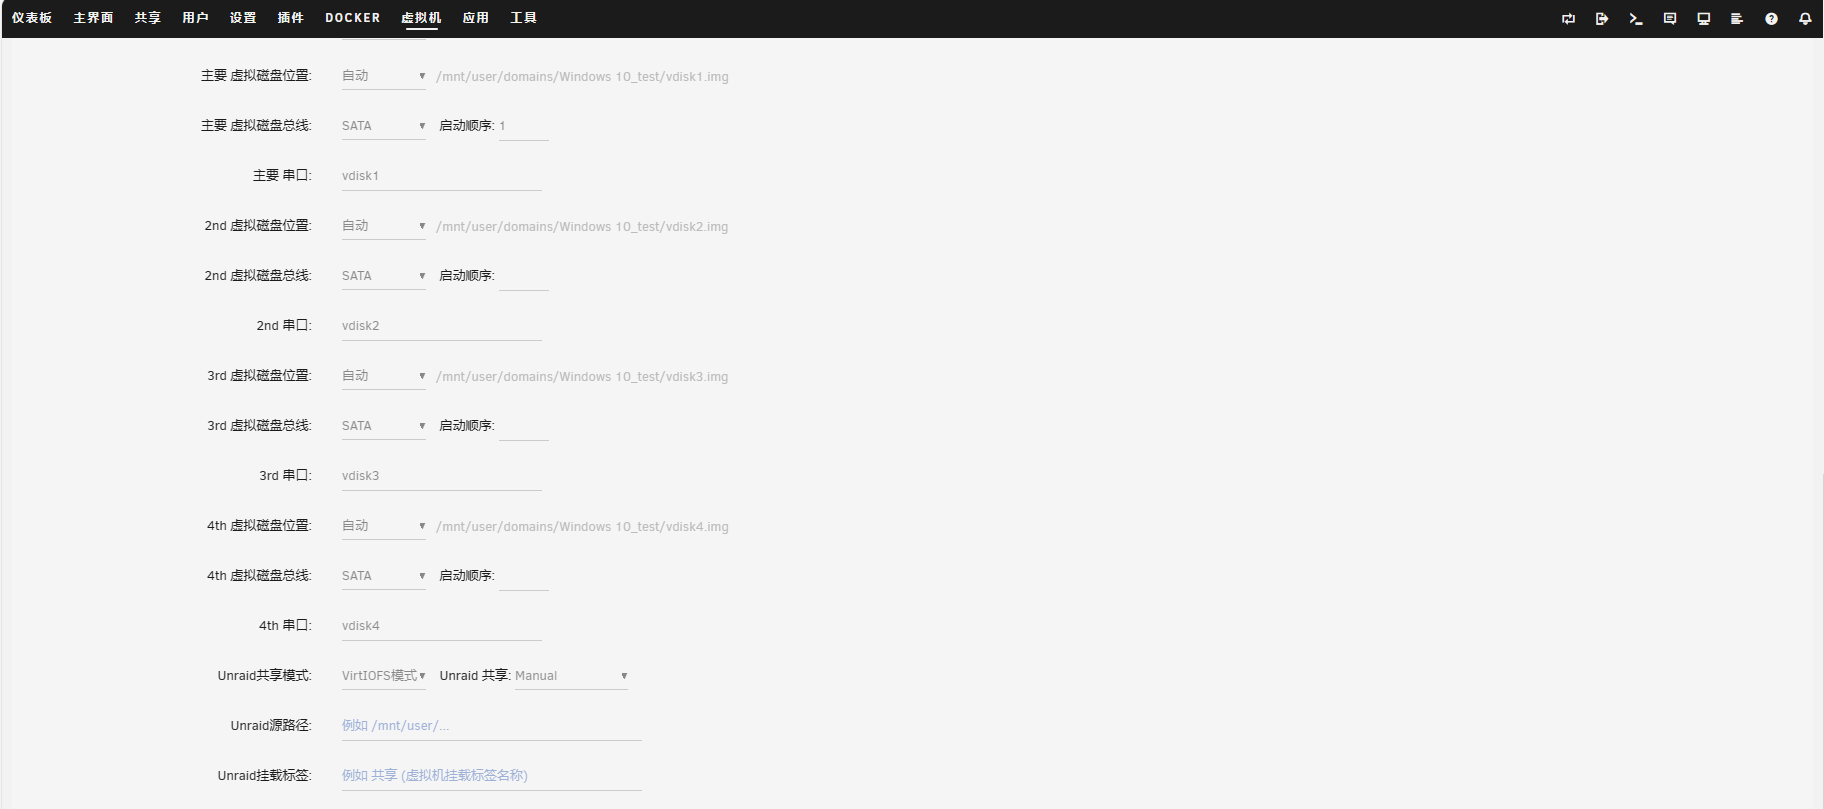
Task: Click Unraid源路径 input field
Action: pyautogui.click(x=492, y=726)
